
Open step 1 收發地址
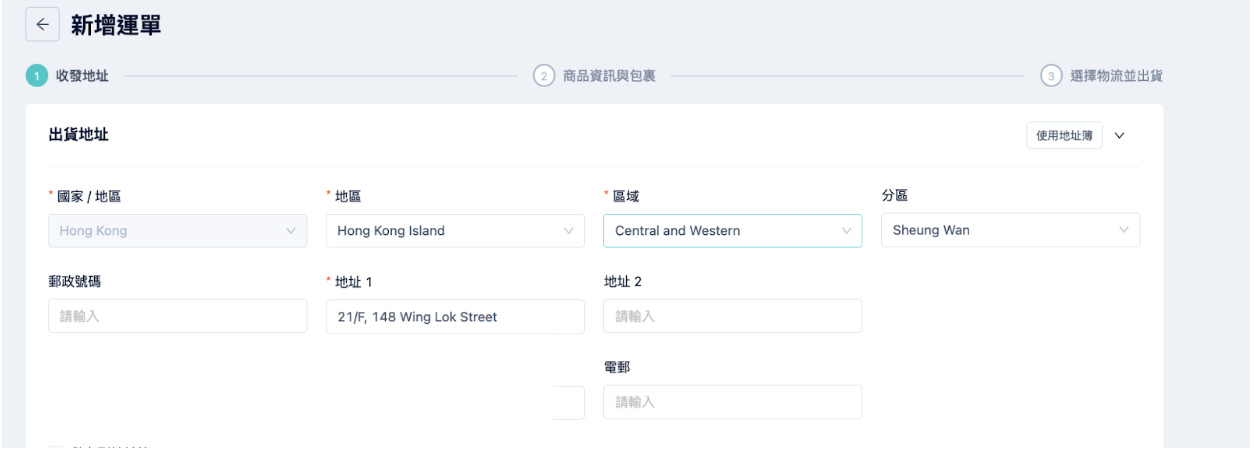(68, 77)
